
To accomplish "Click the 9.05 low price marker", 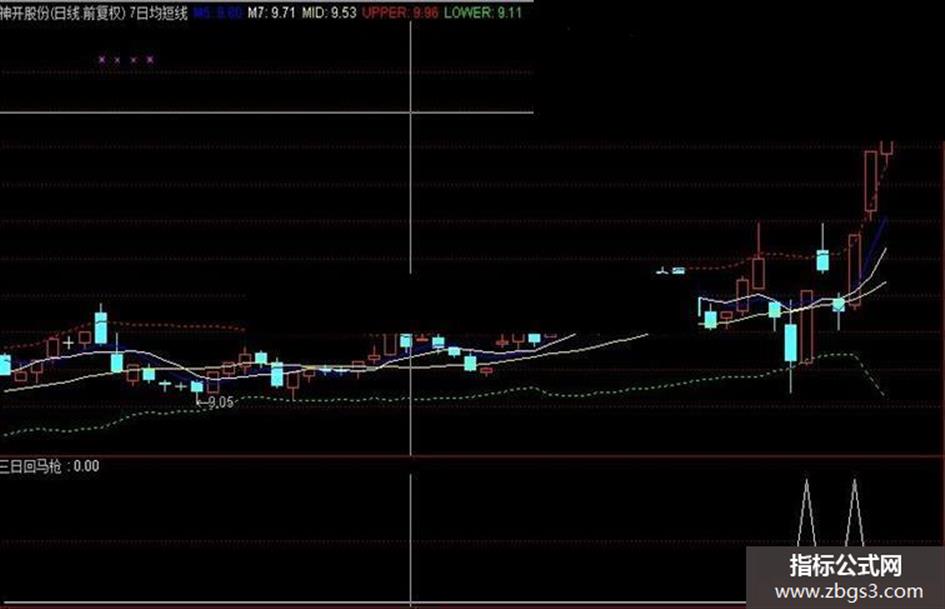I will point(216,402).
